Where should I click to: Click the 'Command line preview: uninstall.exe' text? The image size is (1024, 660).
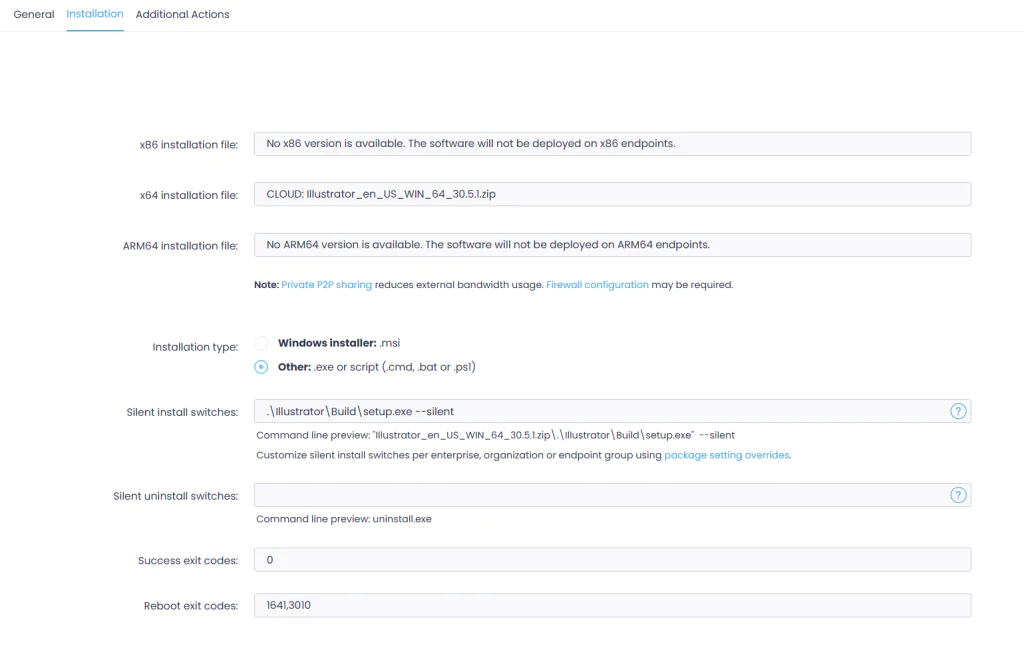(344, 519)
